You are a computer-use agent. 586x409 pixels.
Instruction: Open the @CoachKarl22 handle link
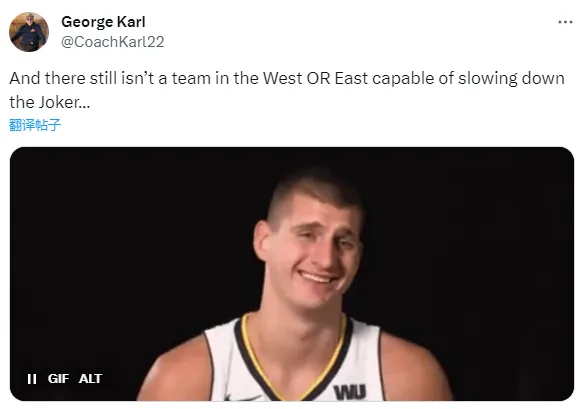(x=112, y=42)
